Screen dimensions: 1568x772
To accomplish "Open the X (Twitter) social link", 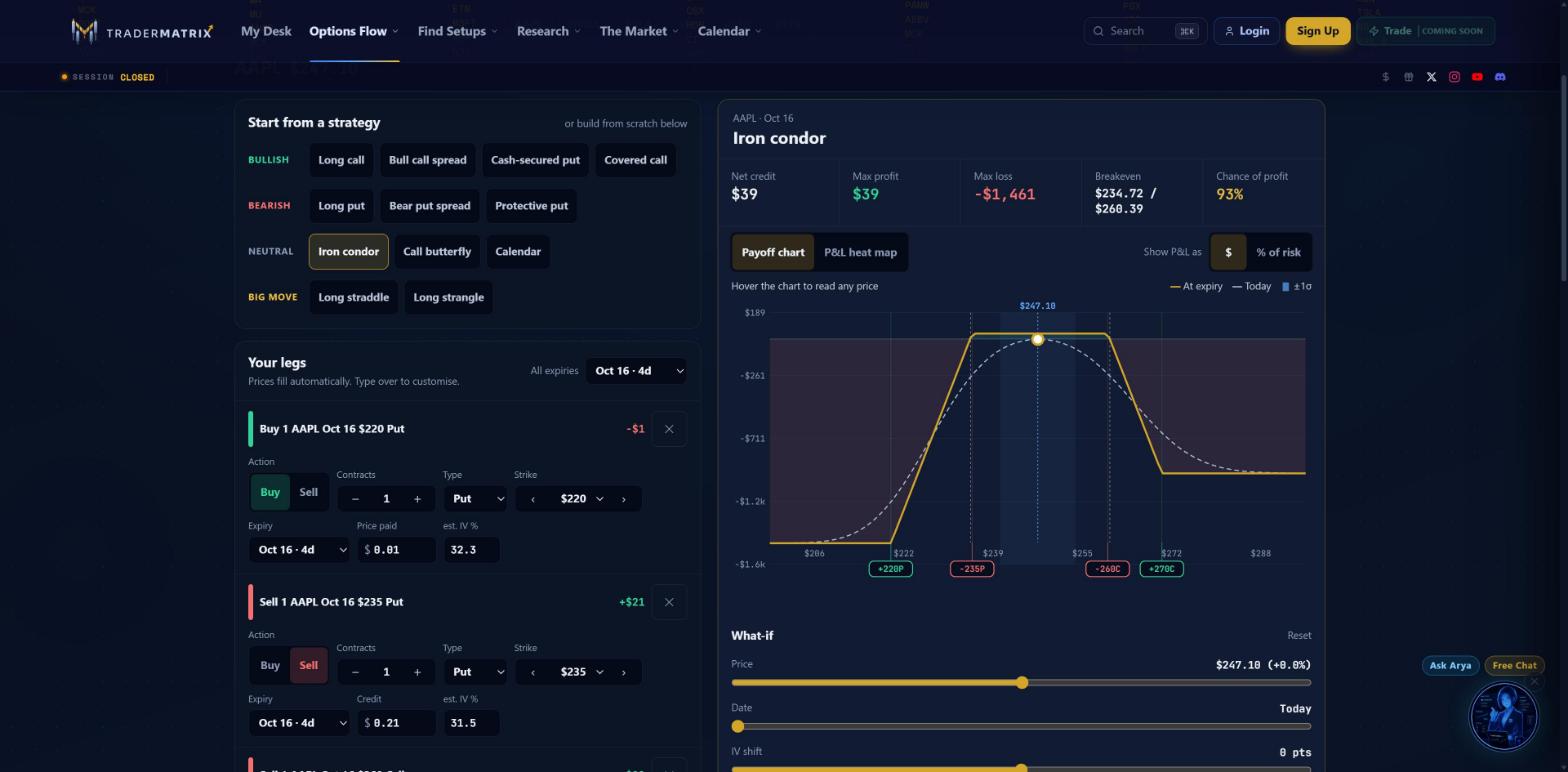I will [x=1431, y=77].
